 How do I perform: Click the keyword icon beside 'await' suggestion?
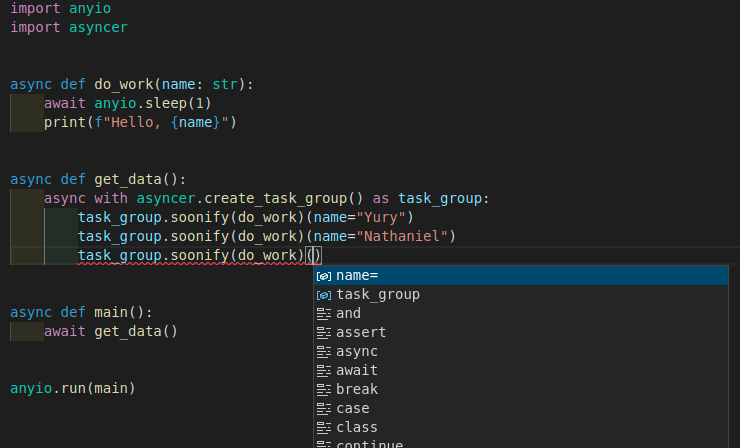point(323,370)
